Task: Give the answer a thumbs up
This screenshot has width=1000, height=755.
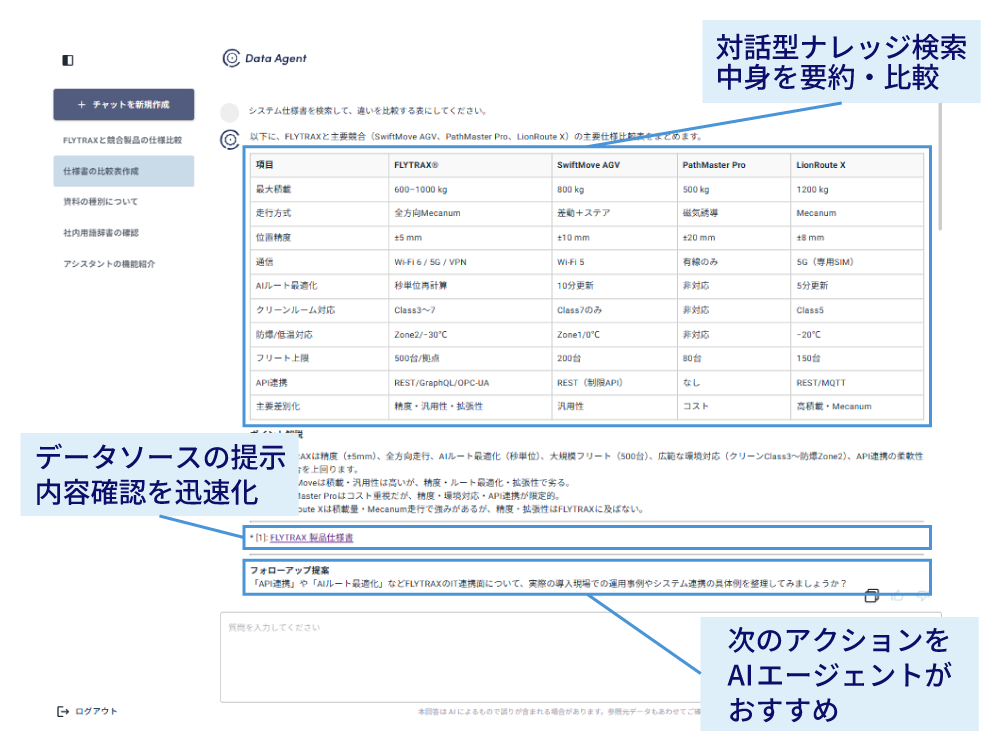Action: (897, 596)
